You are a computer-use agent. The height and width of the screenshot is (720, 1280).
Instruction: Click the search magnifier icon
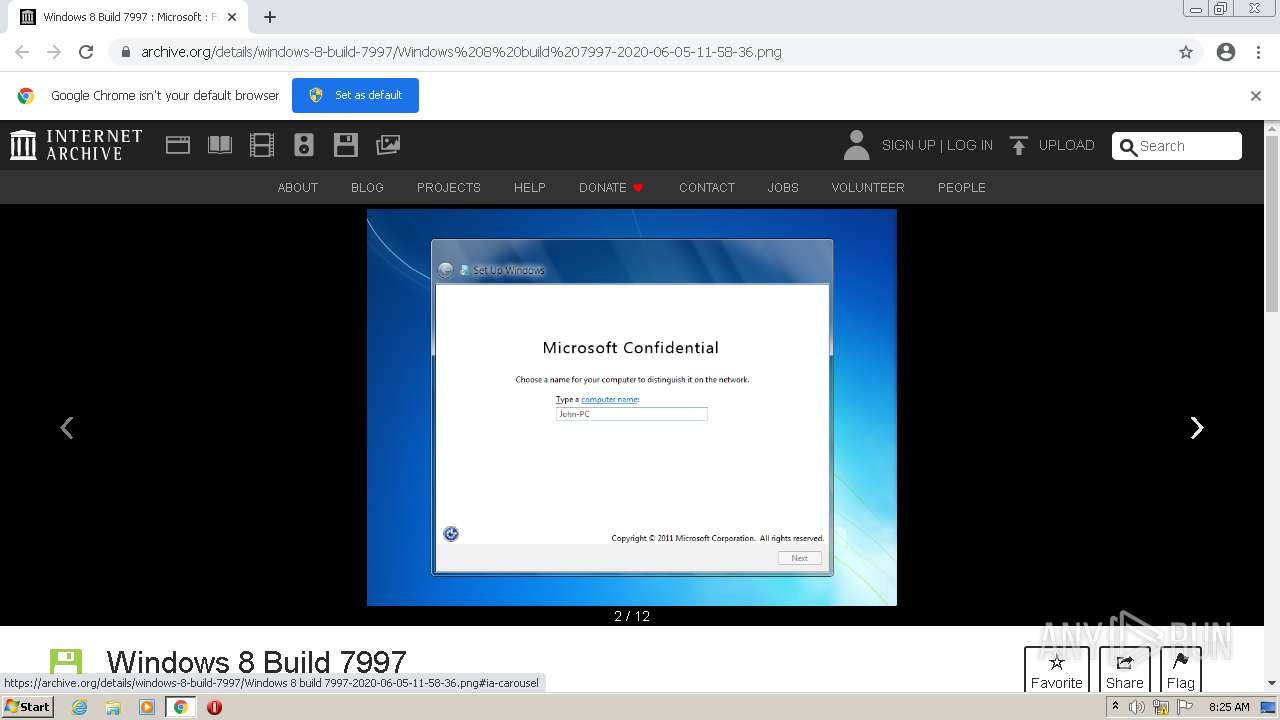pyautogui.click(x=1128, y=147)
